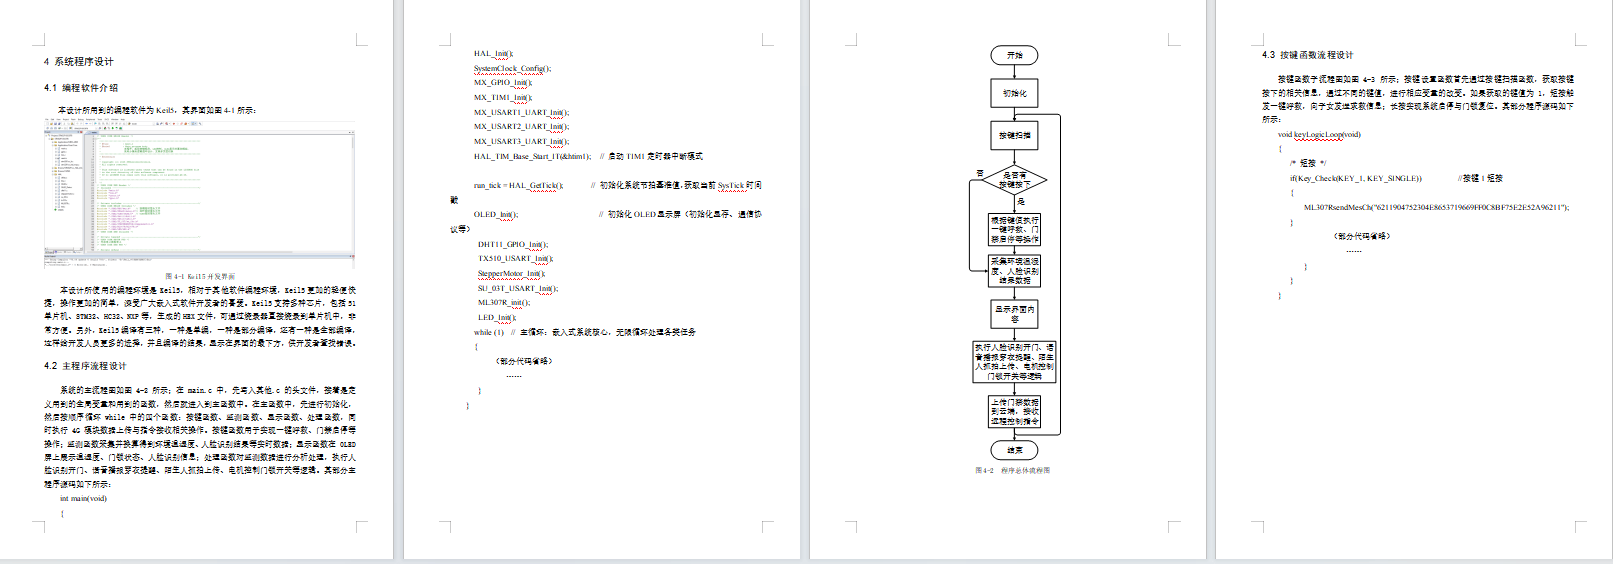Select the upload door-lock data flowchart box
1613x564 pixels.
pos(1014,412)
